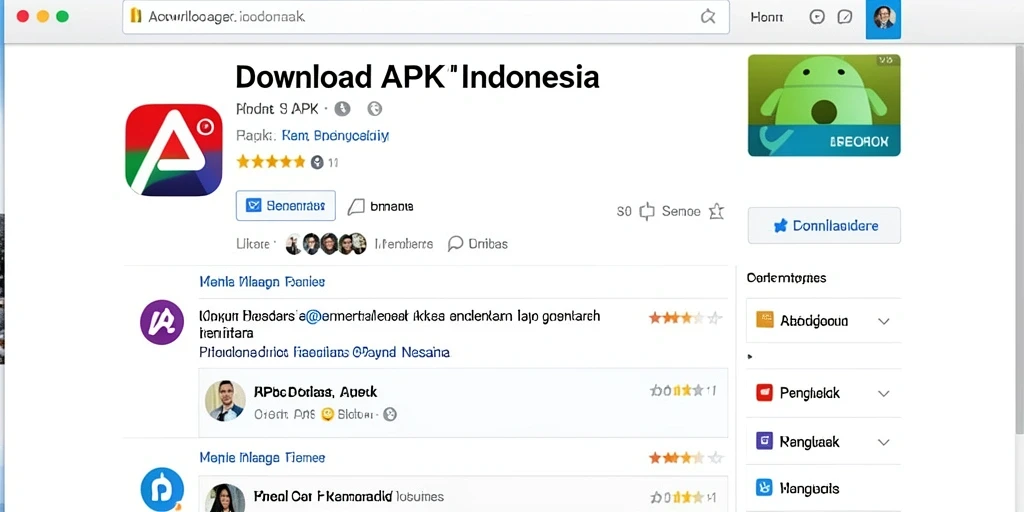Click the gray badge icon after the stars
The width and height of the screenshot is (1024, 512).
(317, 162)
